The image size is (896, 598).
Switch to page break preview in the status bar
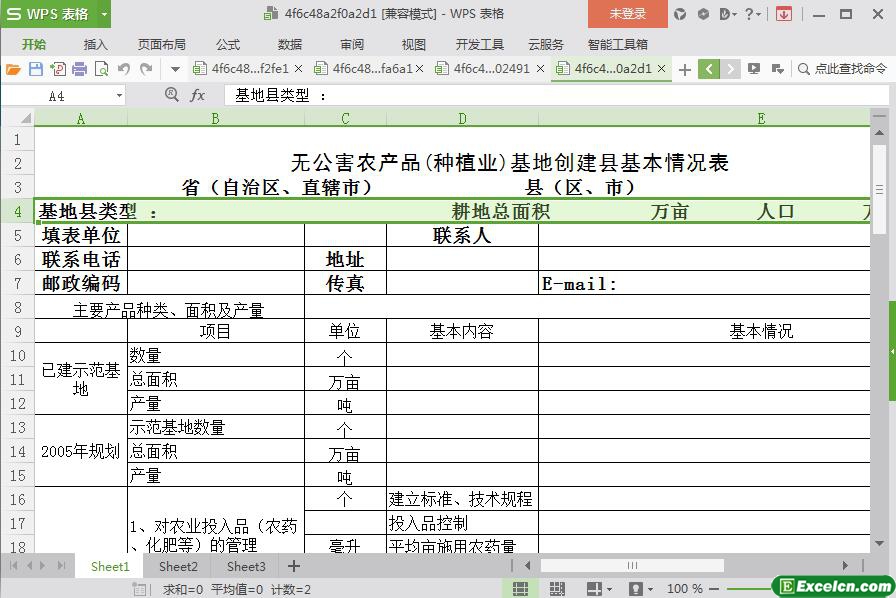(557, 589)
